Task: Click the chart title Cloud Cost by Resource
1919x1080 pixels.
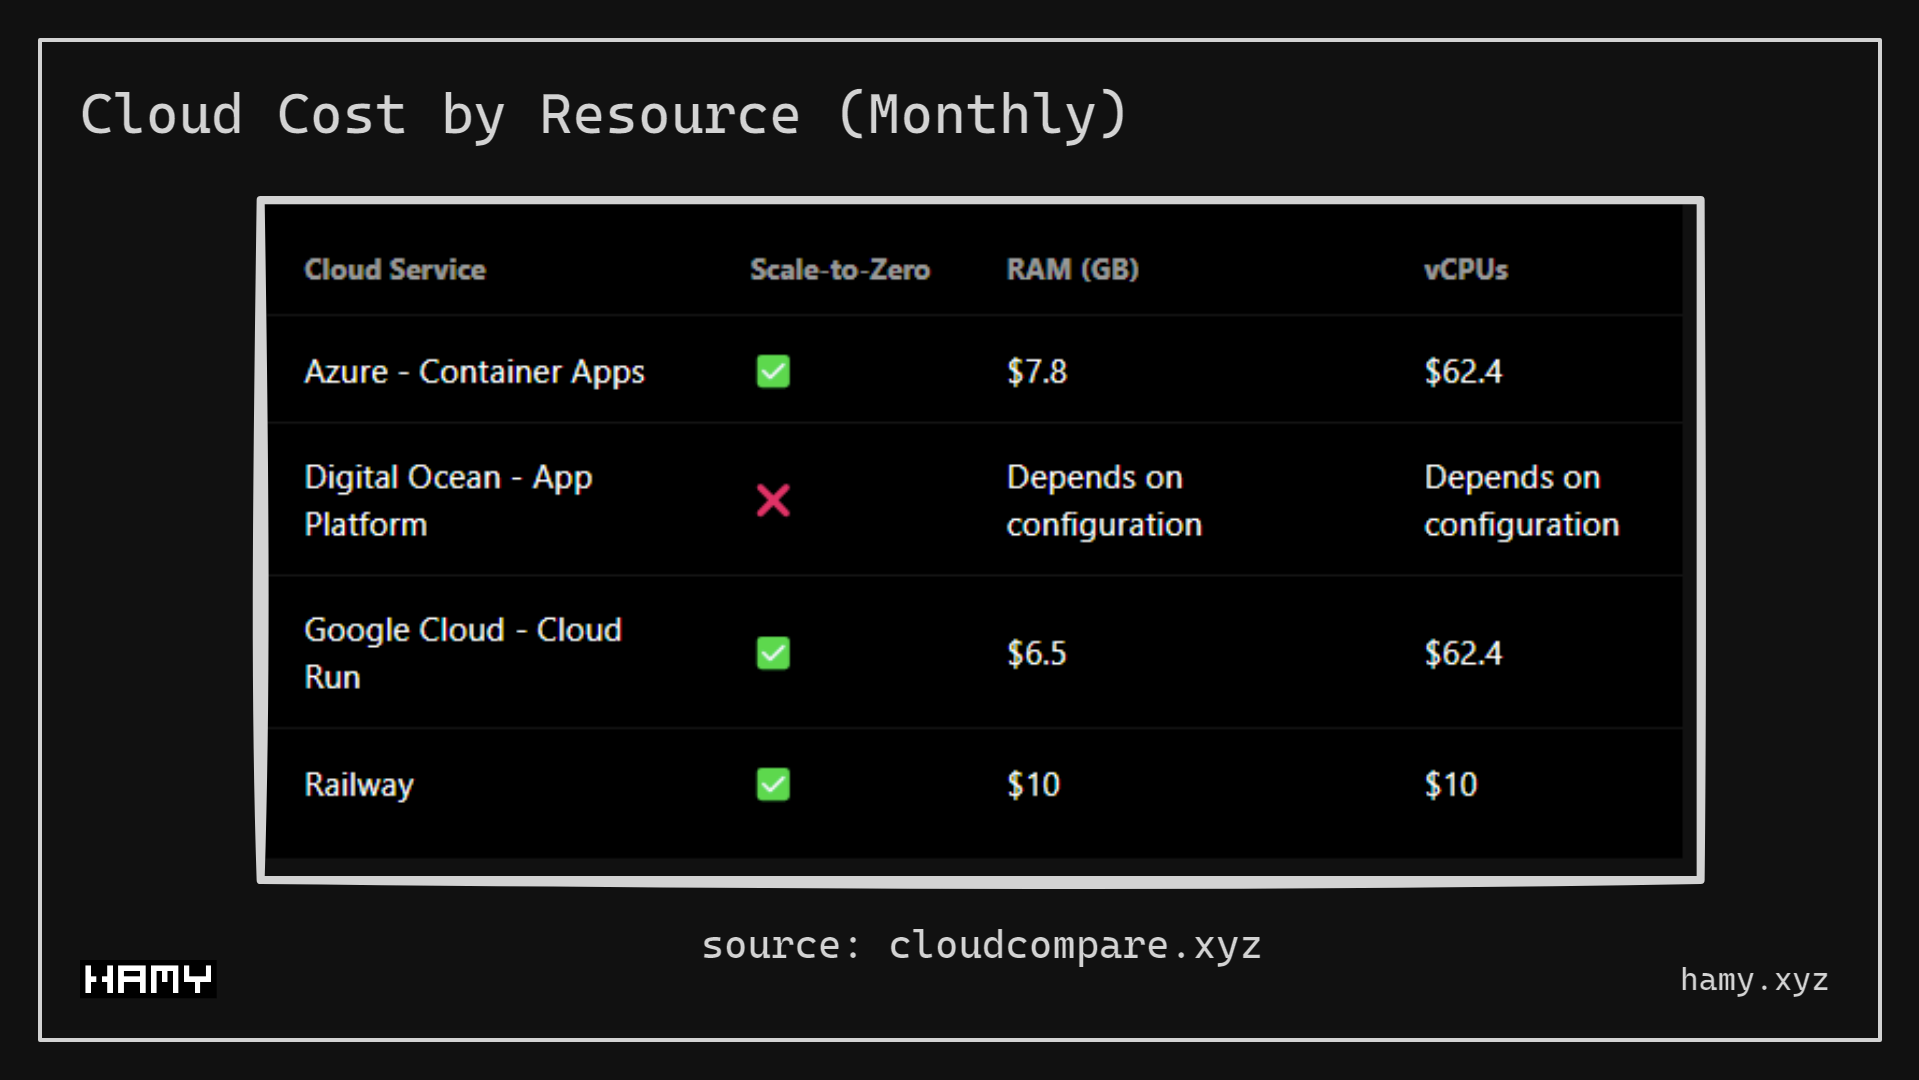Action: pyautogui.click(x=604, y=113)
